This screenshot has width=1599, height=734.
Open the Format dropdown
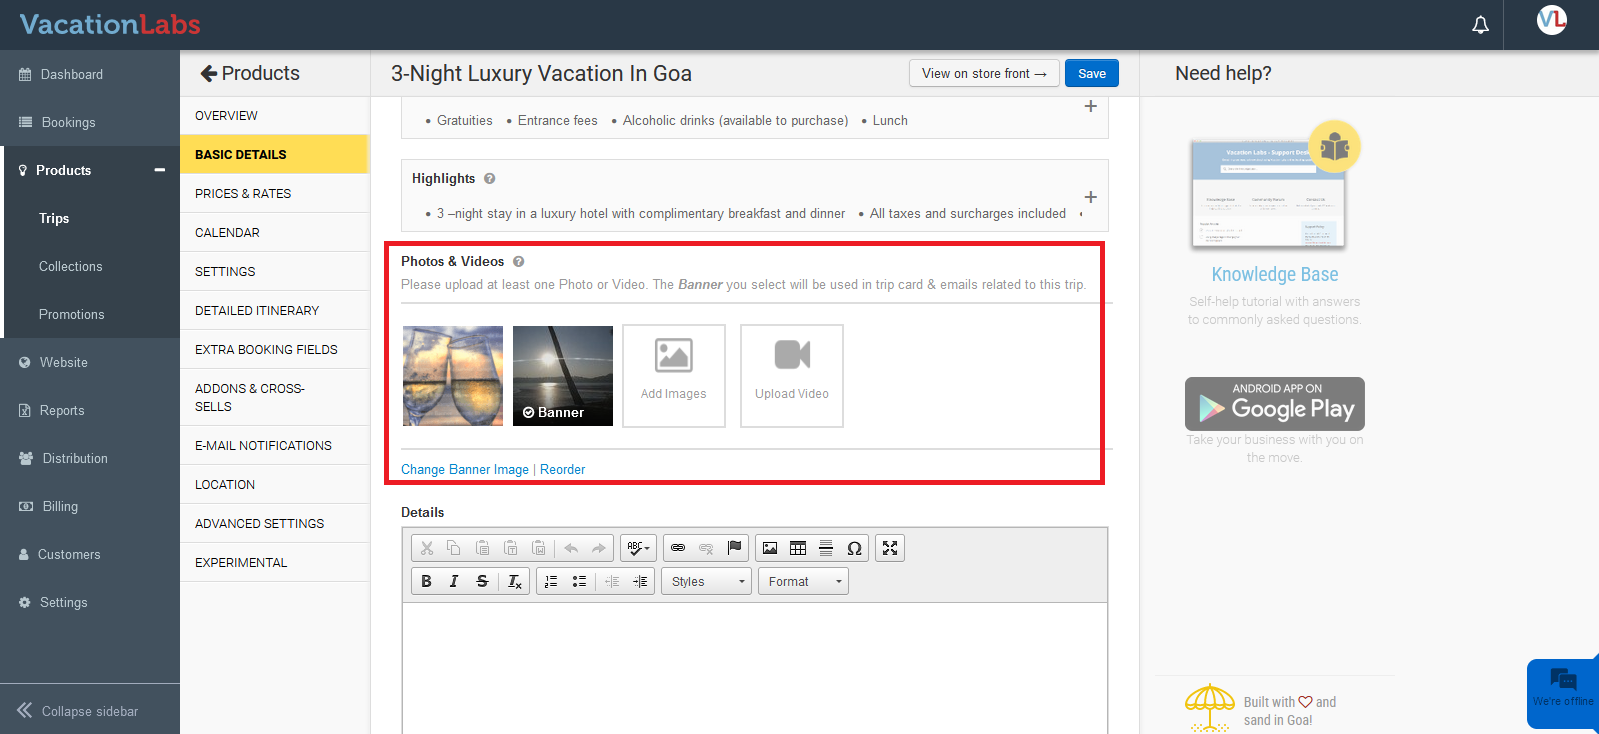803,581
